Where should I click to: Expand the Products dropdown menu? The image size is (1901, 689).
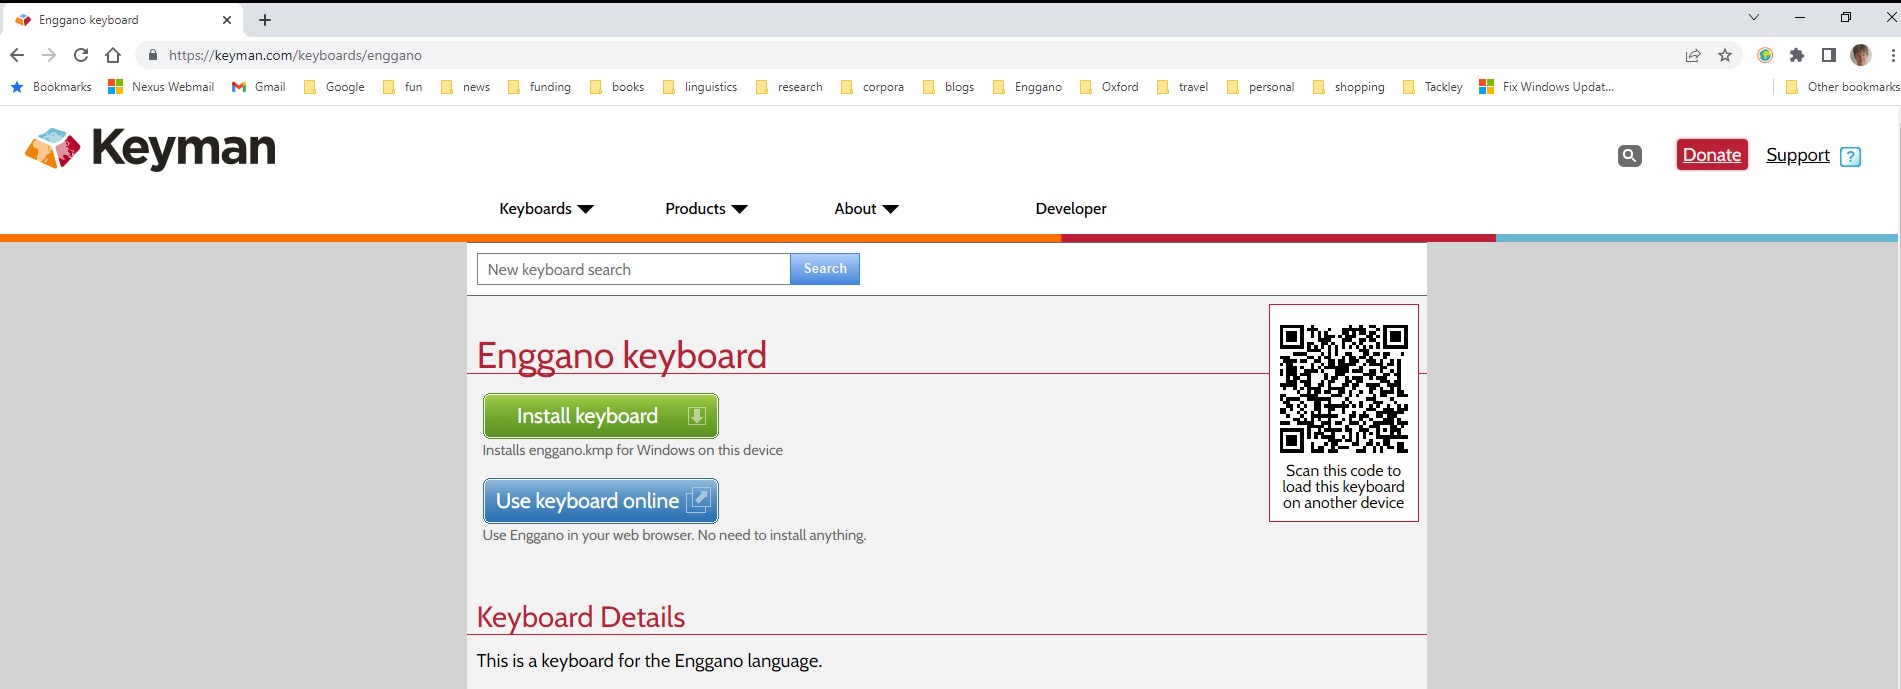coord(706,209)
